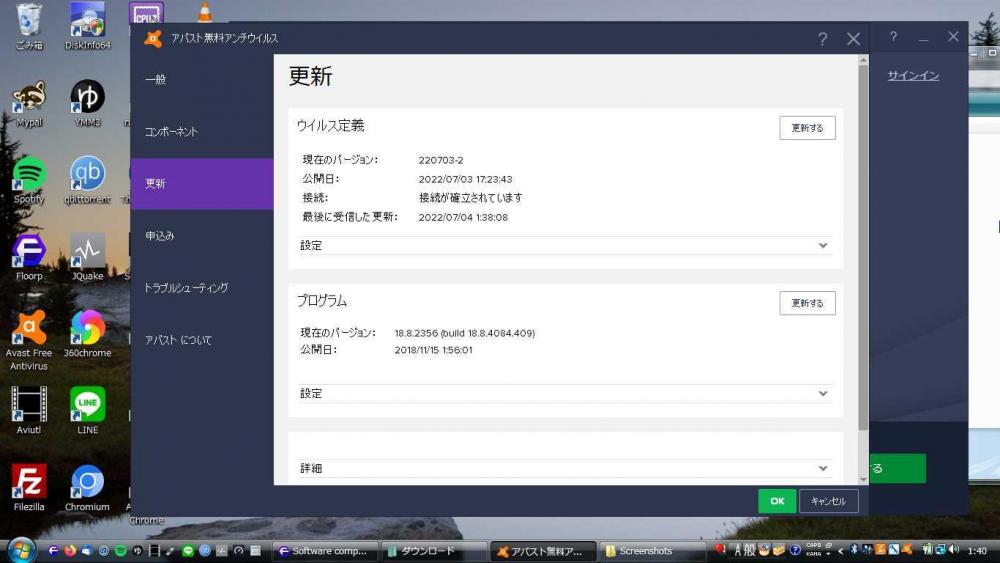This screenshot has height=563, width=1000.
Task: Click the 更新 page heading
Action: (x=311, y=77)
